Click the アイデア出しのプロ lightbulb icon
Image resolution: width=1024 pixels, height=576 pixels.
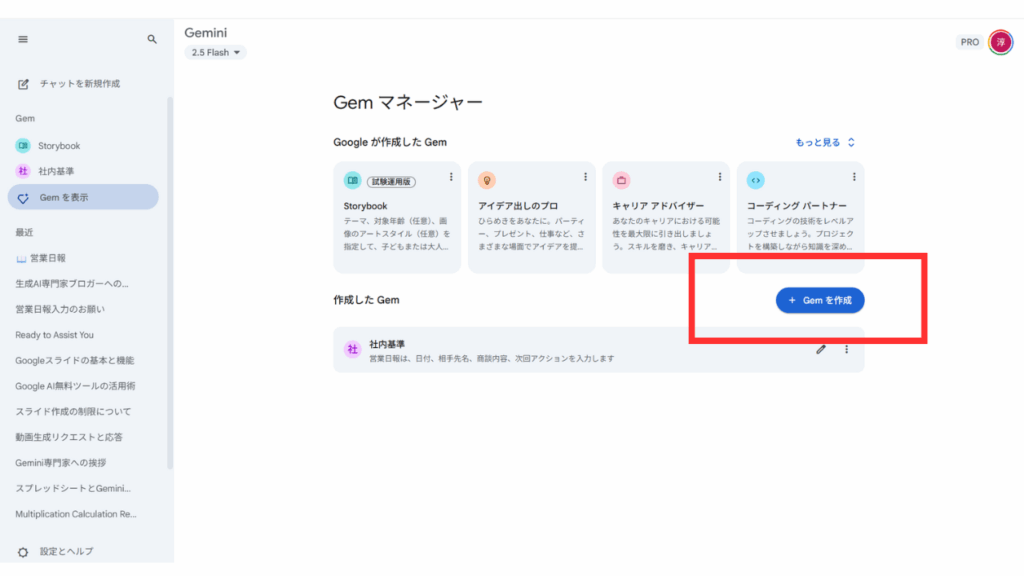click(x=487, y=180)
